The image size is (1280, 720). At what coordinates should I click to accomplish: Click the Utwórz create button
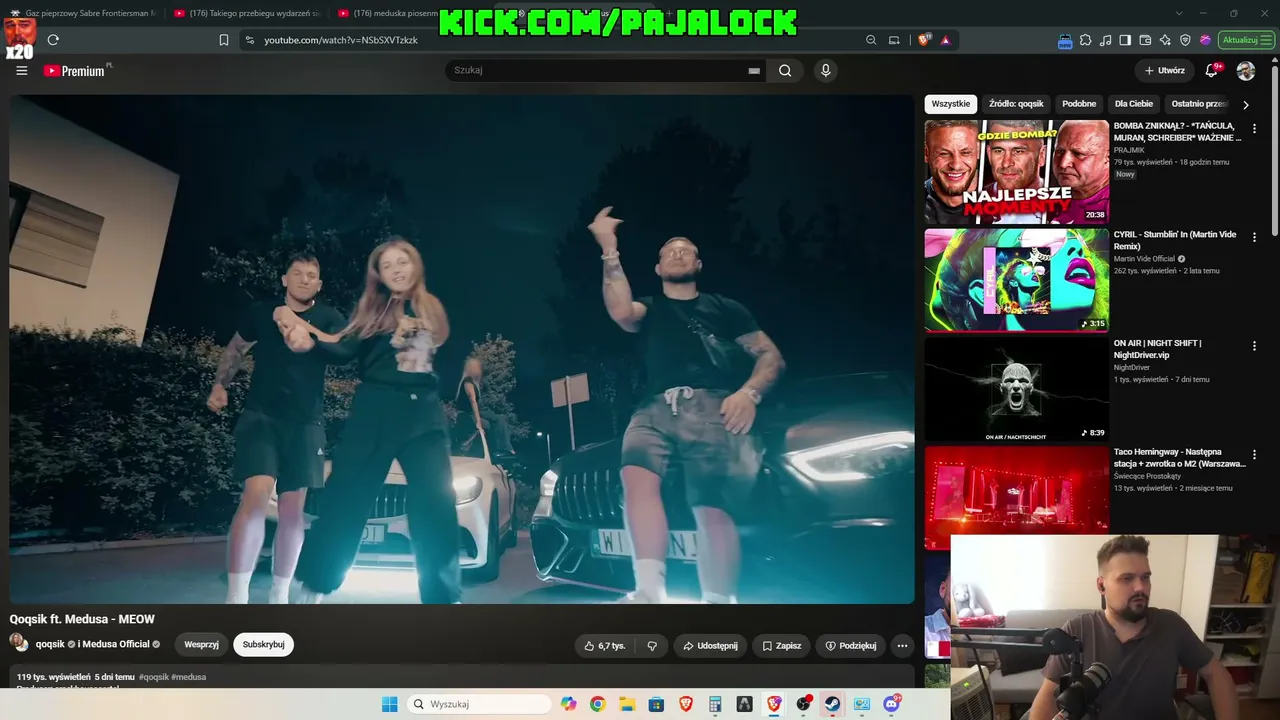point(1164,70)
